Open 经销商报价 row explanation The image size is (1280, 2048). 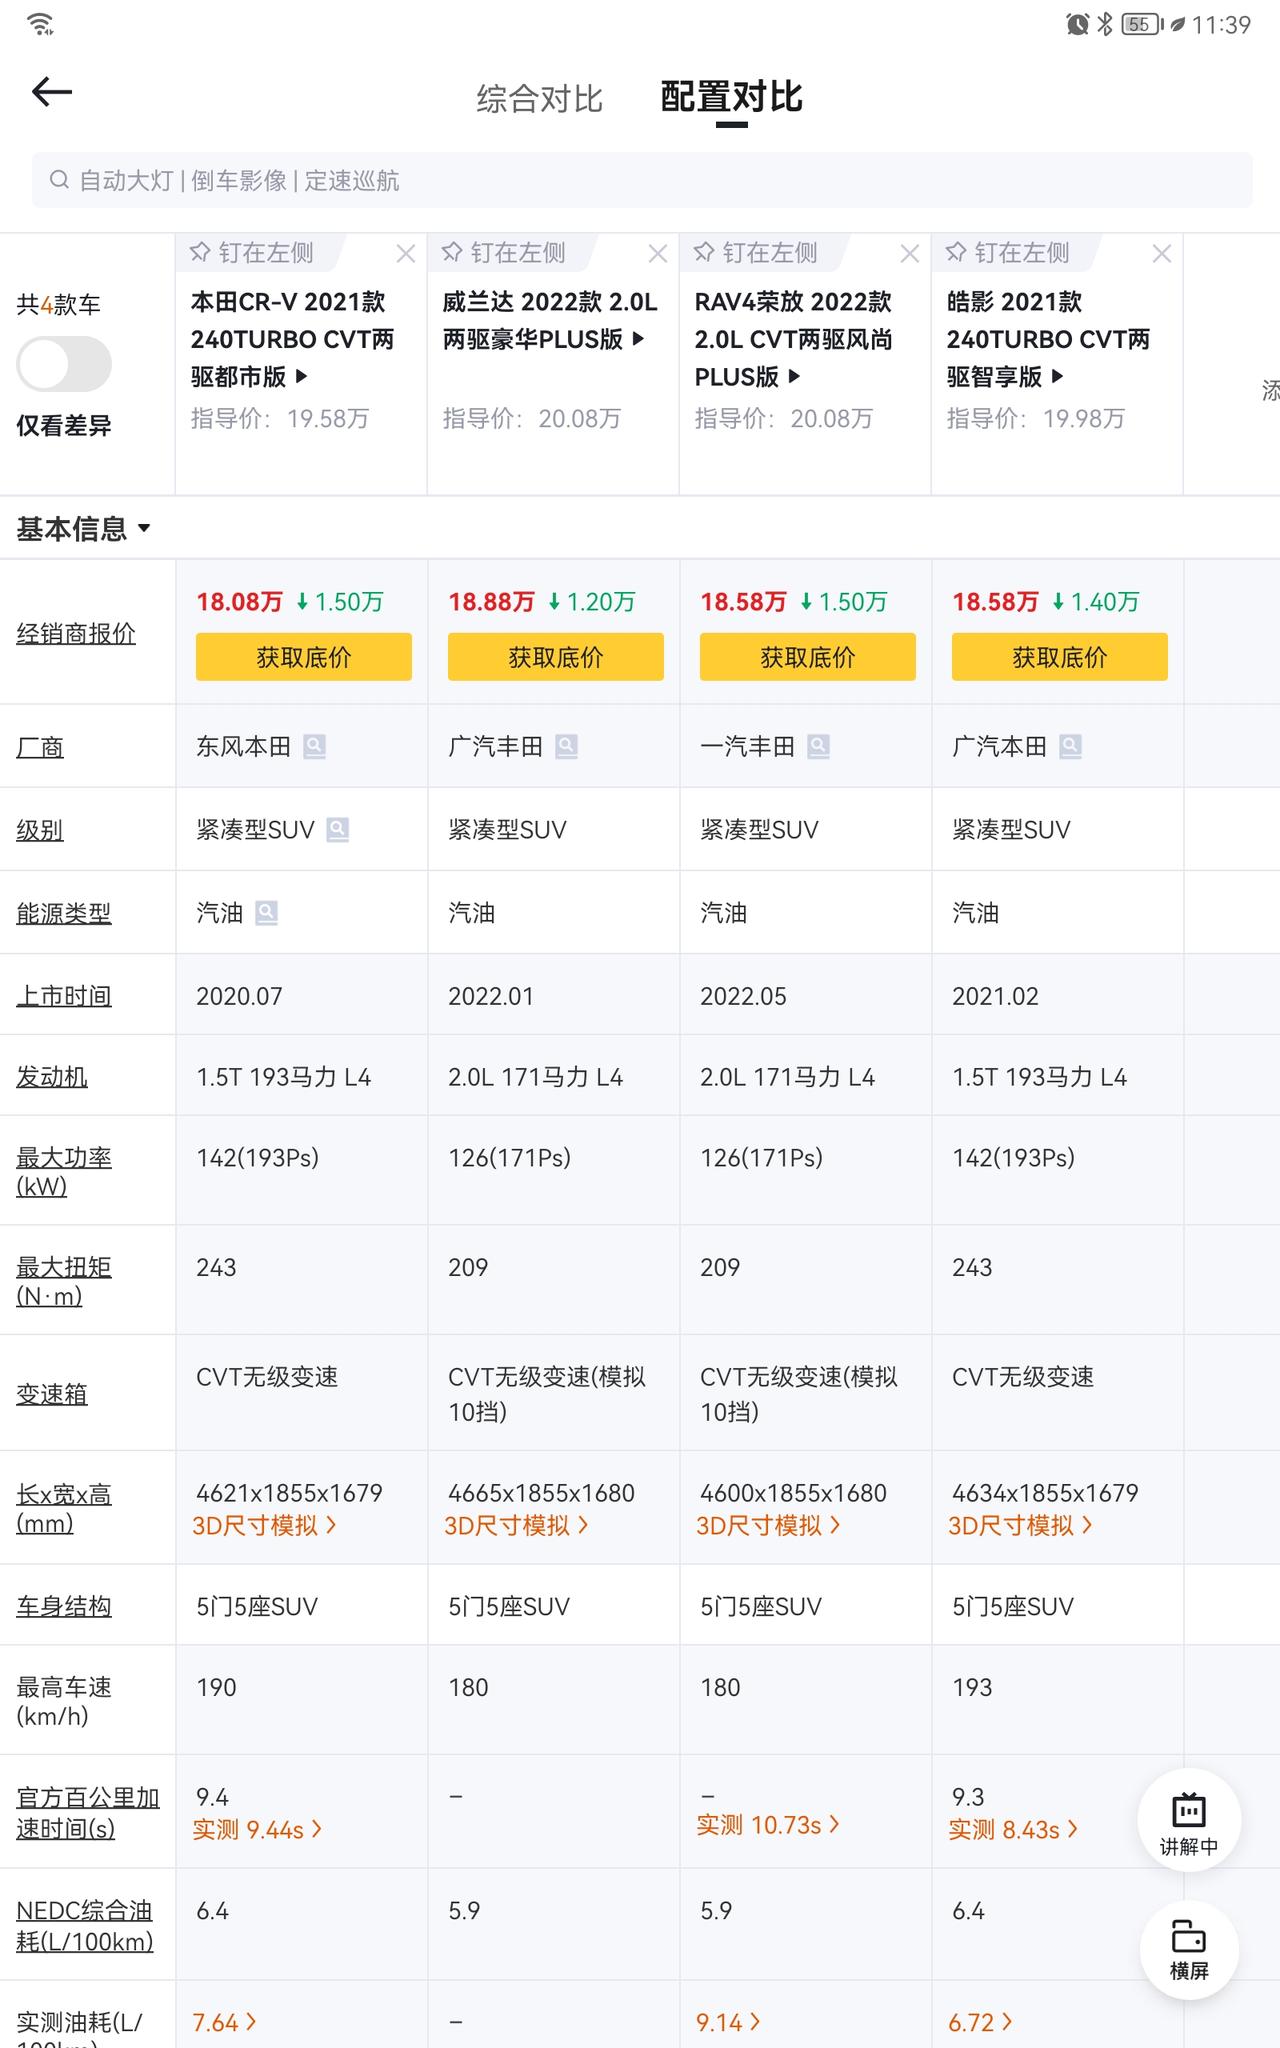[x=76, y=633]
